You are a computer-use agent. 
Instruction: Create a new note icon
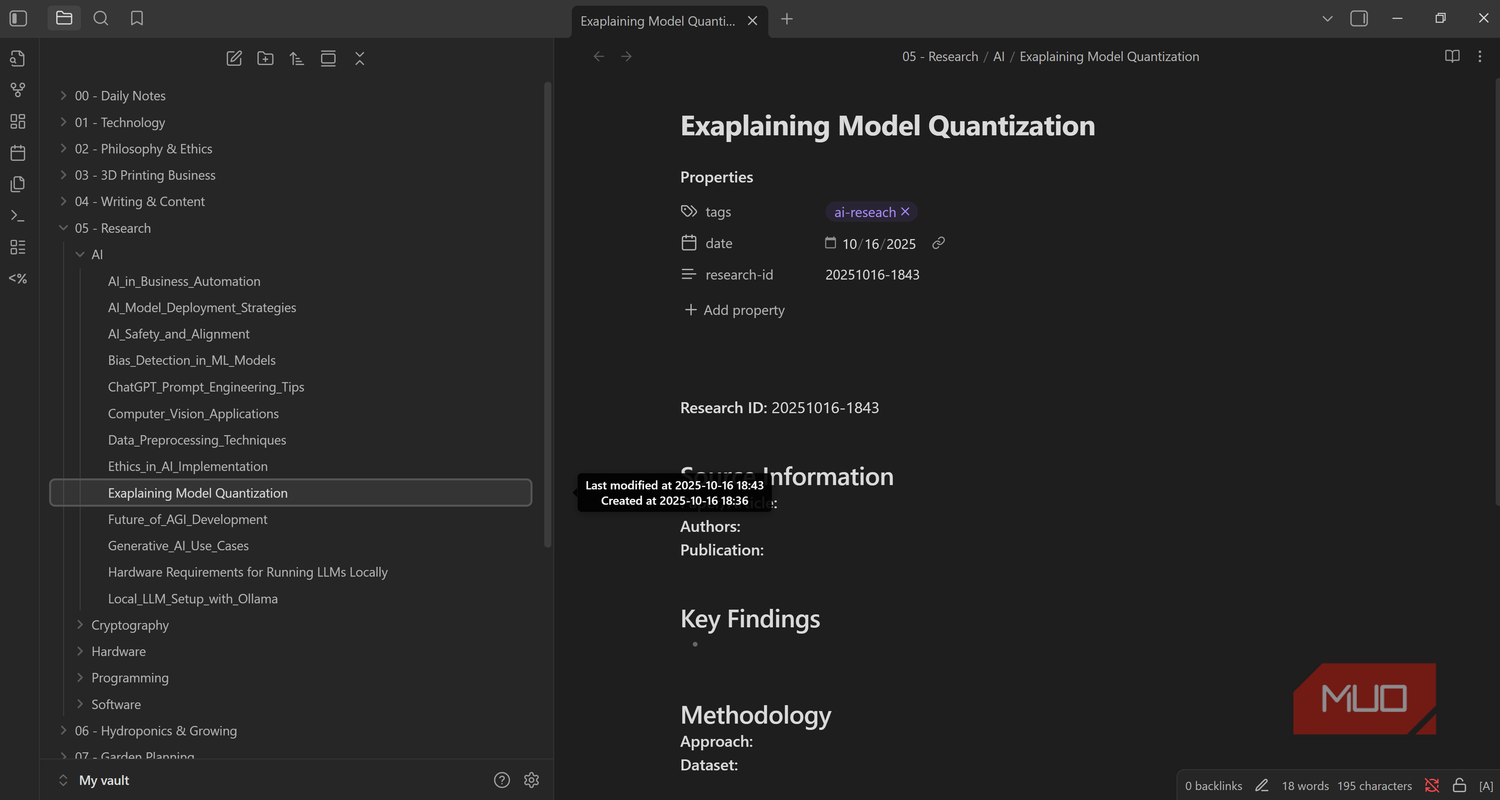[x=234, y=59]
